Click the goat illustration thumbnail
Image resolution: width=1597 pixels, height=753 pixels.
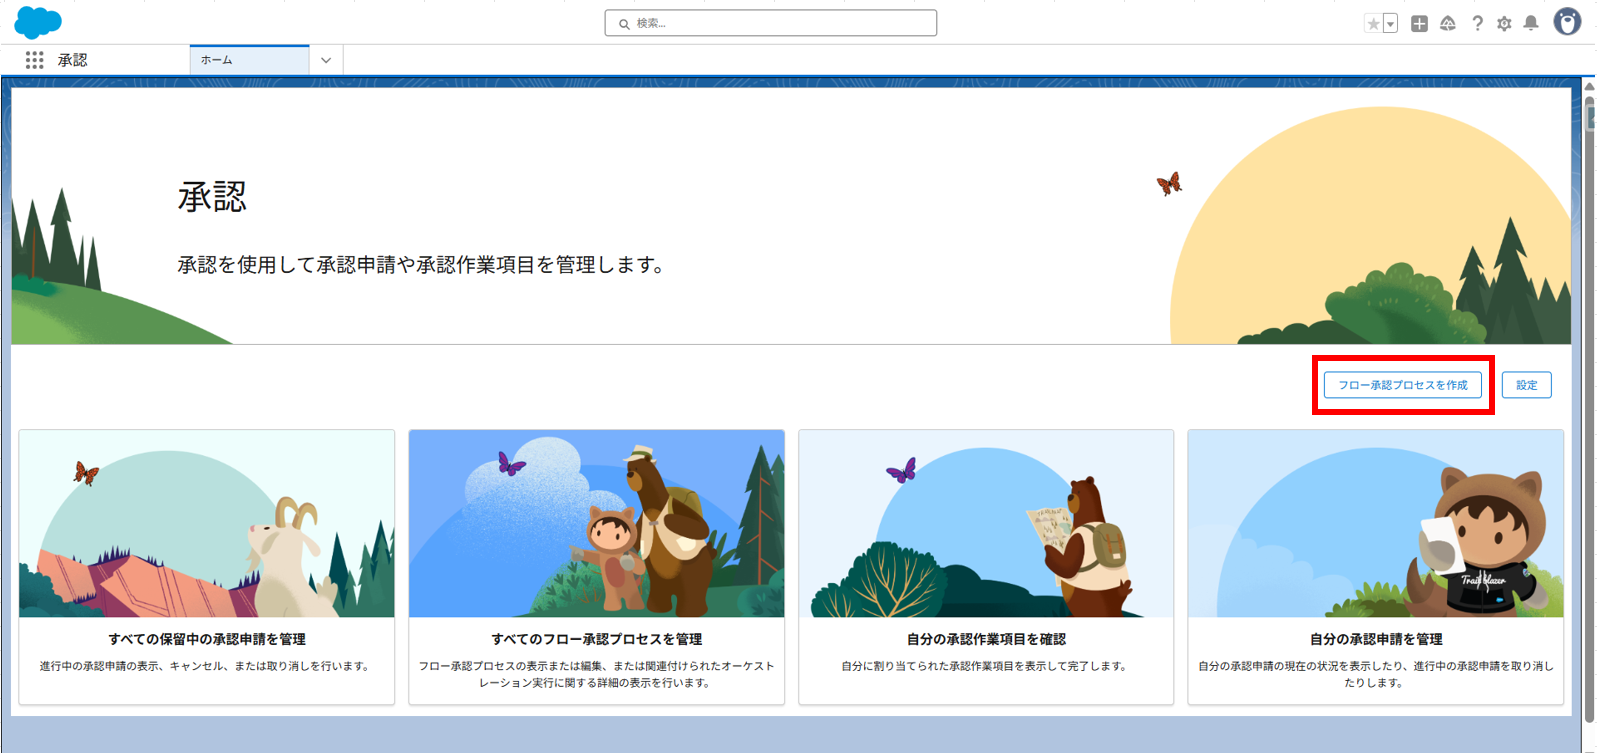coord(207,524)
